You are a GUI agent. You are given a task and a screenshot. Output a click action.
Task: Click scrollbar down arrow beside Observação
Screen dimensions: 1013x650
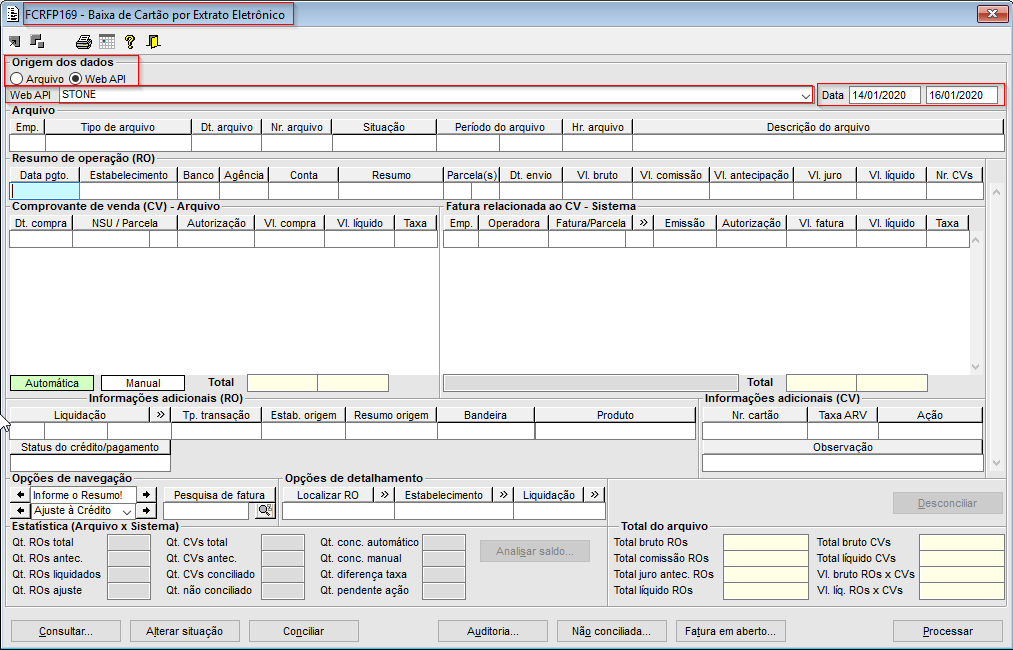[x=996, y=463]
